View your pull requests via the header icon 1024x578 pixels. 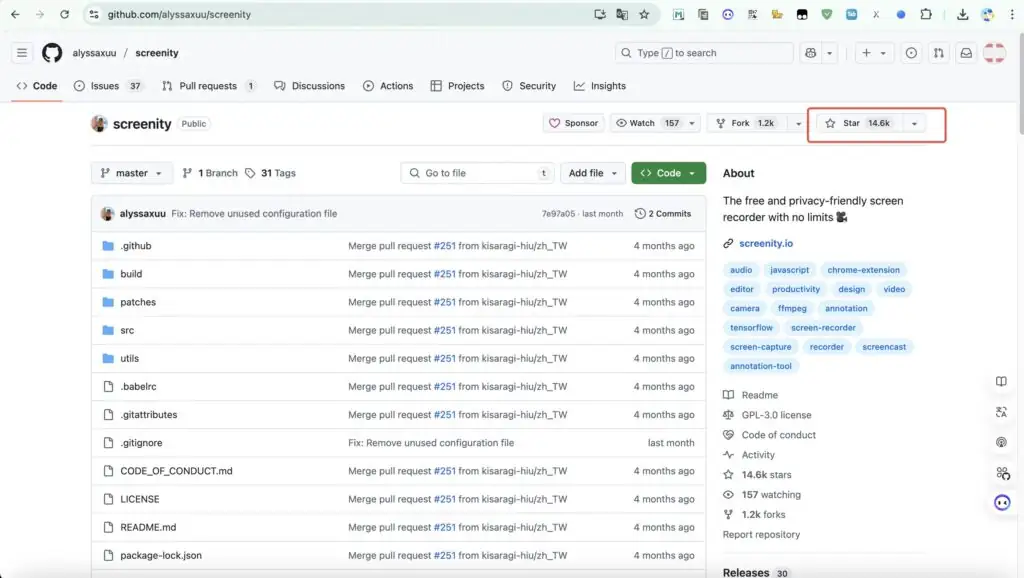(937, 52)
